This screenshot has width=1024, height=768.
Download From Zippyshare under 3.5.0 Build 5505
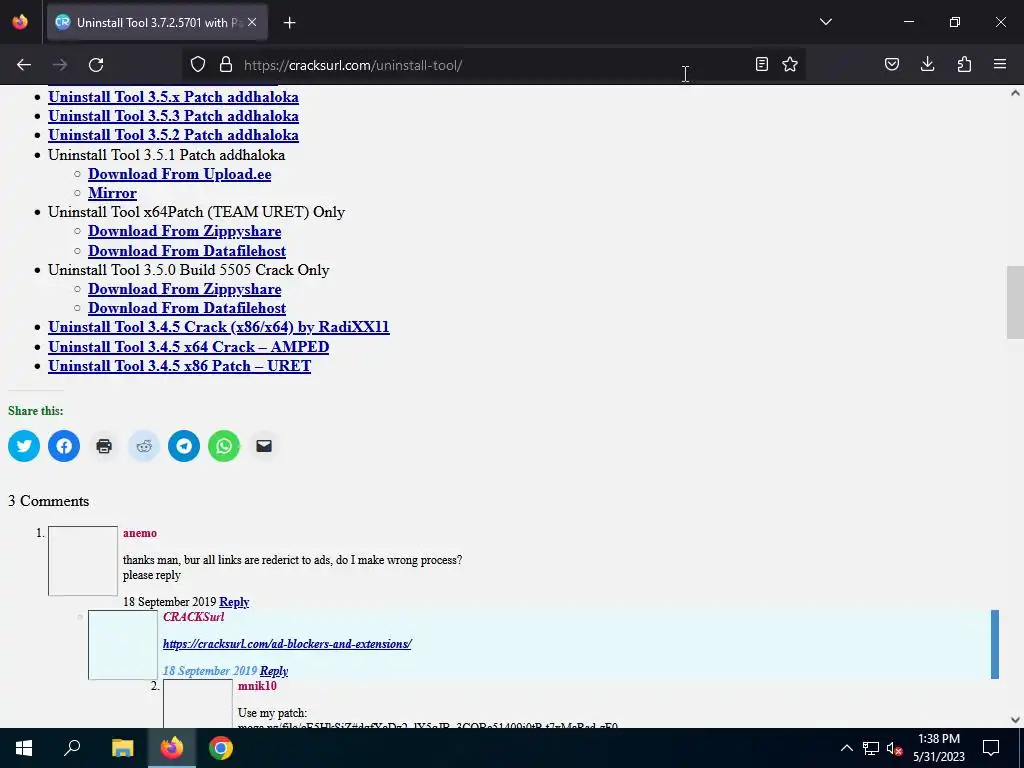185,289
